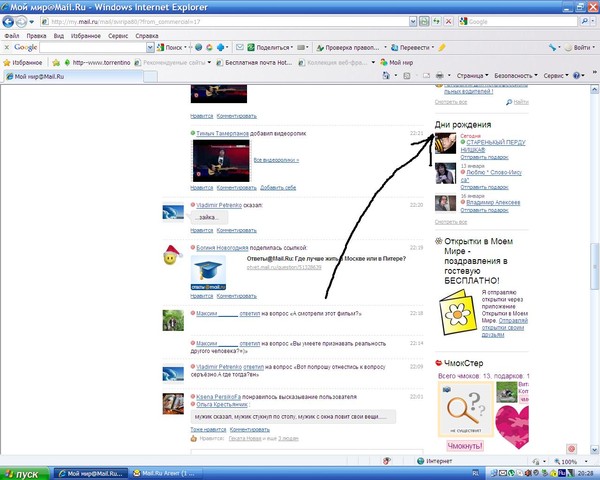Click Добавить себе under the video
Image resolution: width=600 pixels, height=480 pixels.
coord(278,188)
